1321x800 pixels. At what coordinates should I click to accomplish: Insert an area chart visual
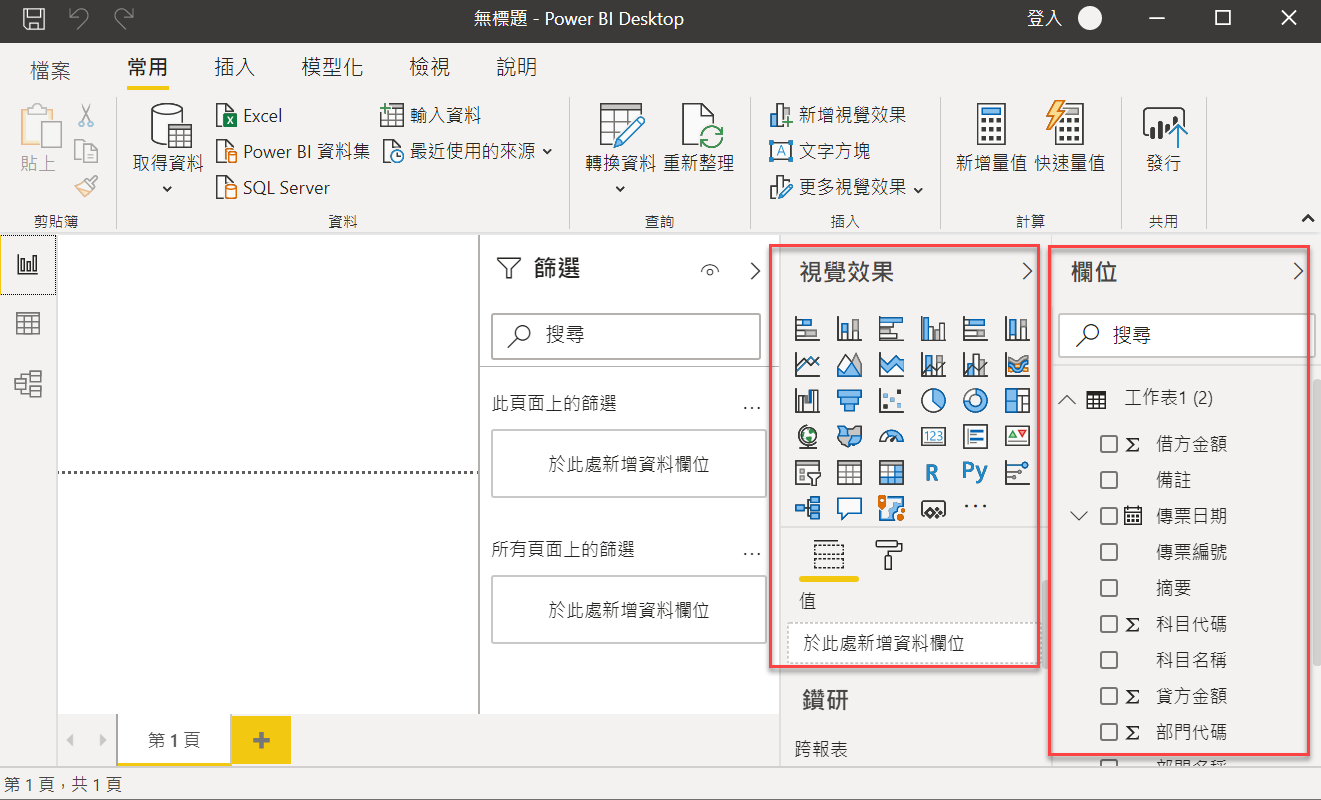point(849,364)
